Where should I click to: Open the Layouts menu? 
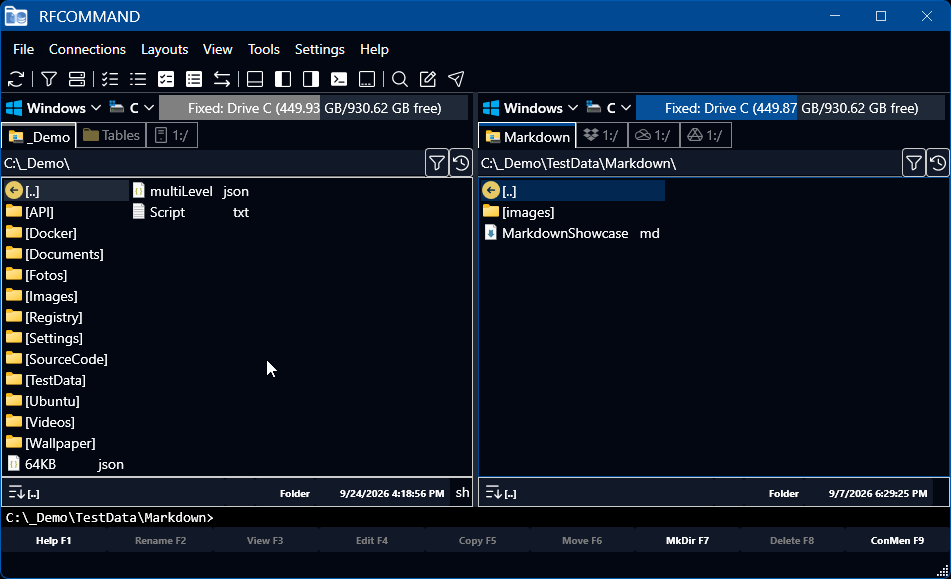(164, 49)
